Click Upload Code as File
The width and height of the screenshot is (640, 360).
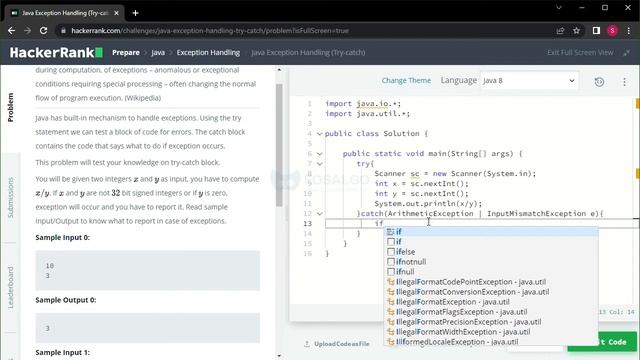(337, 344)
